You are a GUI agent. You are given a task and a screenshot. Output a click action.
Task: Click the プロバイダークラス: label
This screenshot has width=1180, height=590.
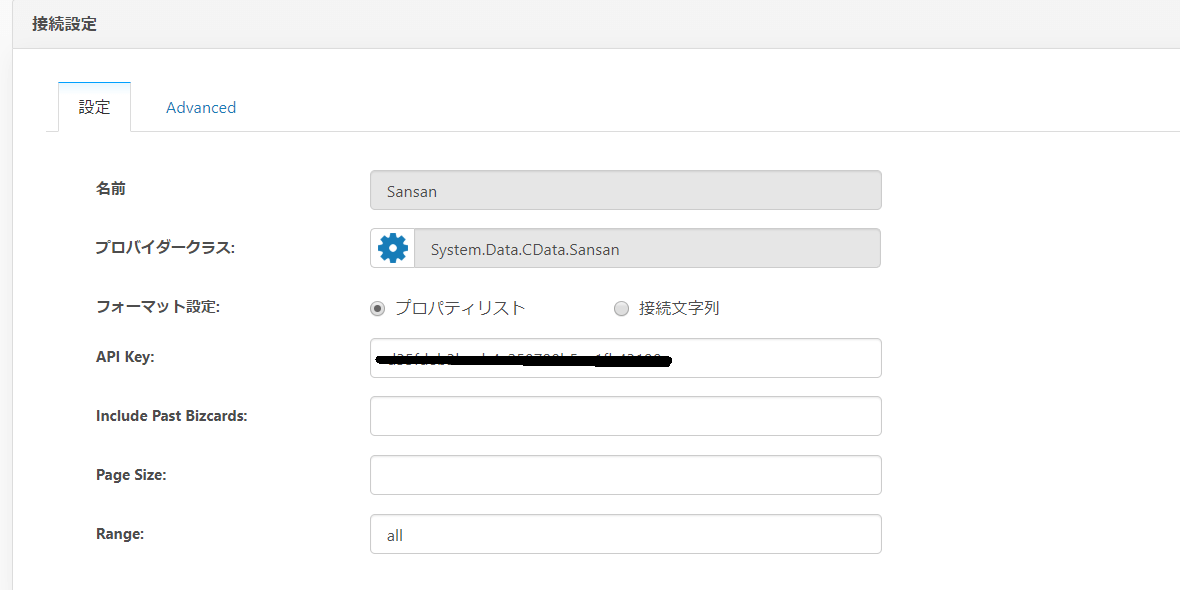[166, 247]
